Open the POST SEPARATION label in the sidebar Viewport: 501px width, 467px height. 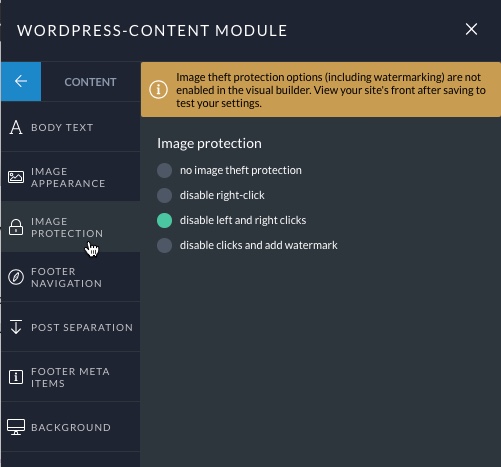click(82, 327)
